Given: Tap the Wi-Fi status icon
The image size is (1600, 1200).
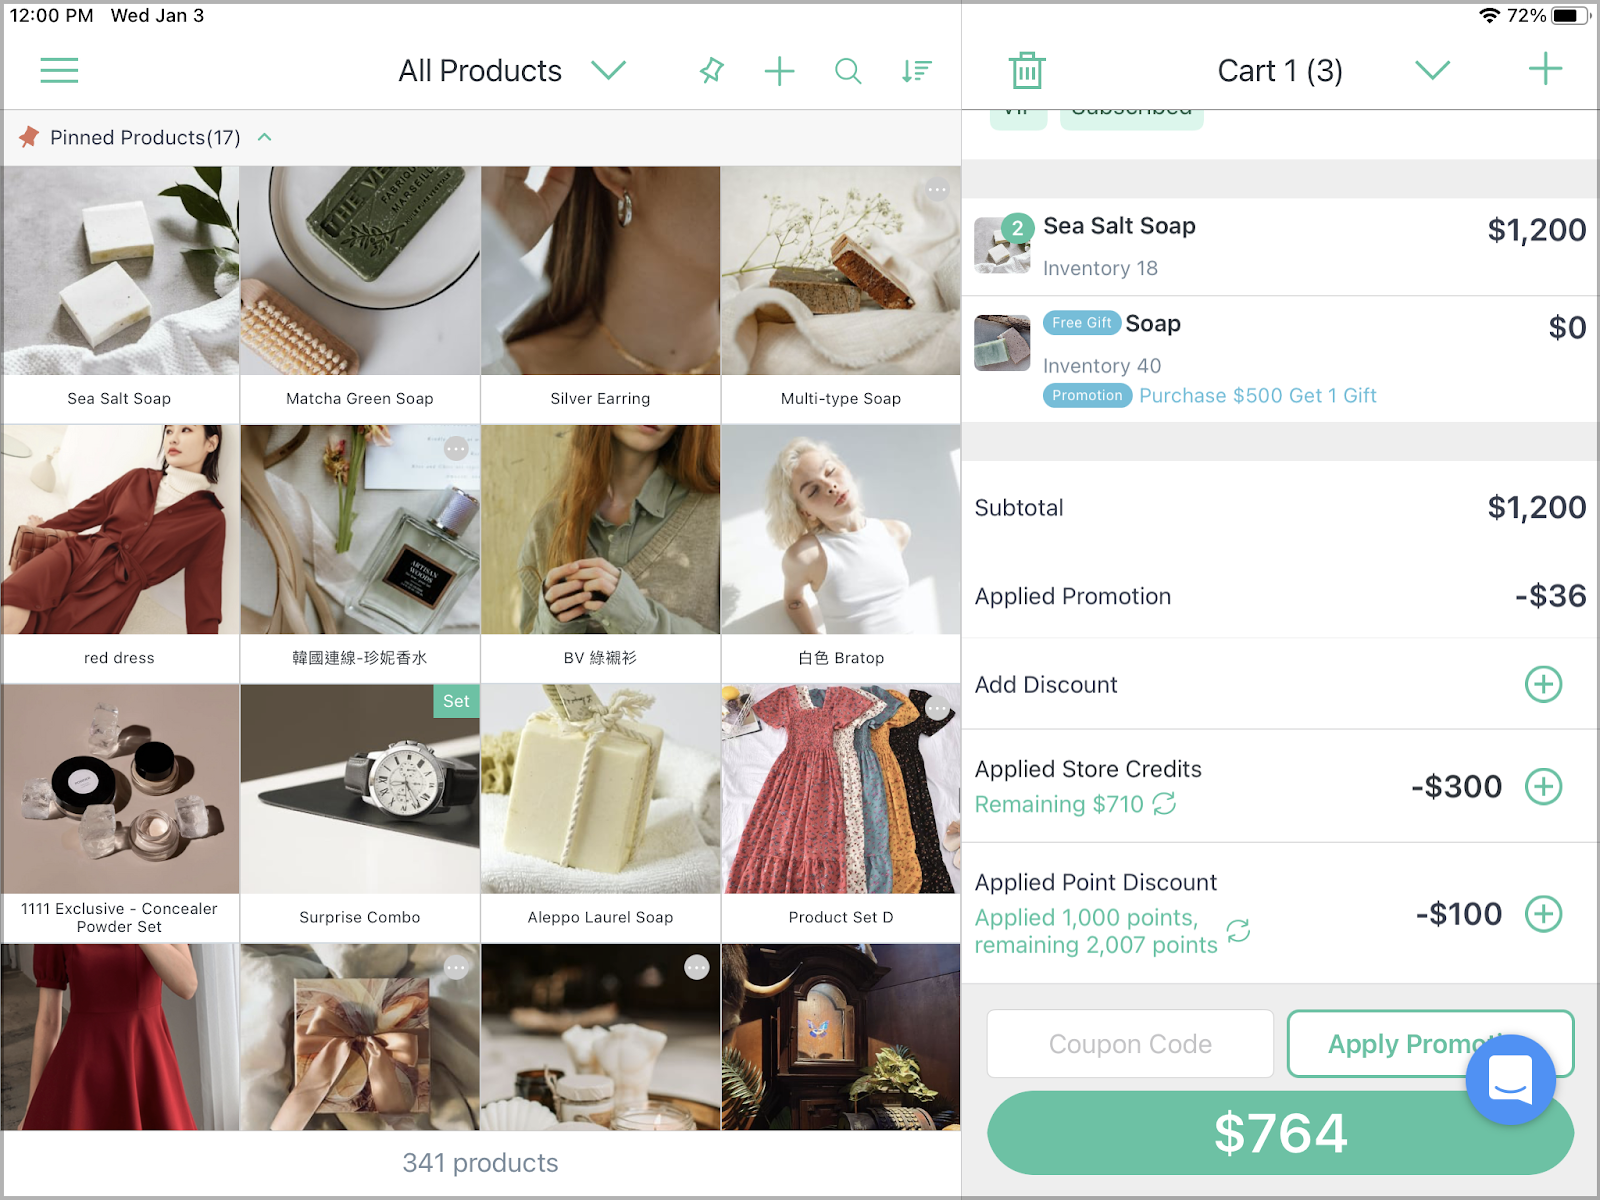Looking at the screenshot, I should click(x=1489, y=15).
